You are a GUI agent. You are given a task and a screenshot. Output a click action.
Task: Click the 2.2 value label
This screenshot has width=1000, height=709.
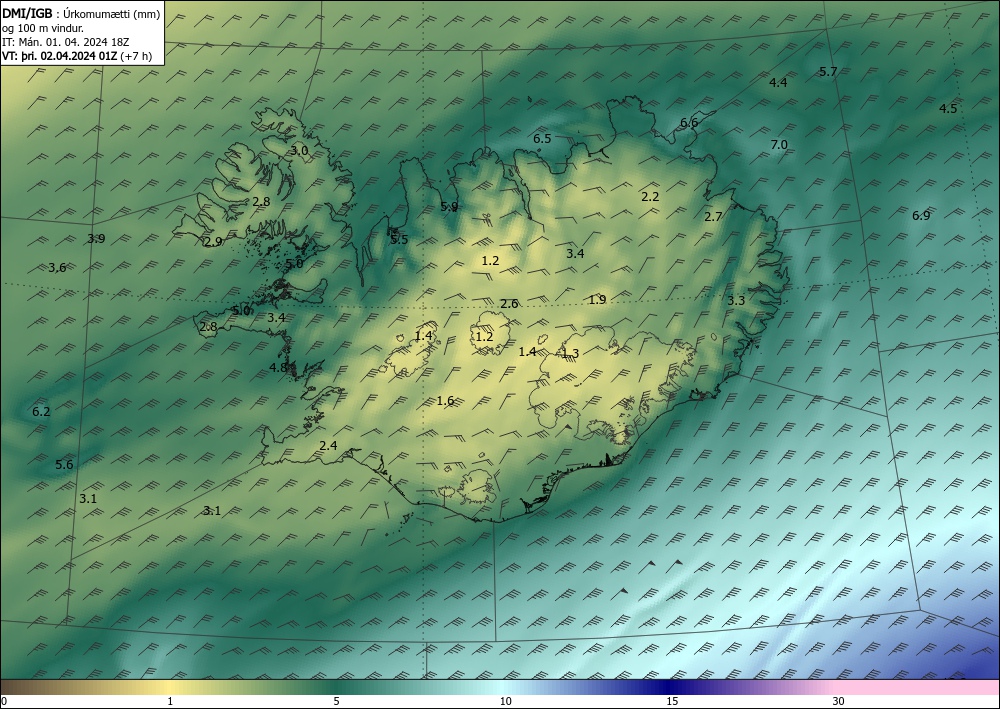[x=650, y=197]
